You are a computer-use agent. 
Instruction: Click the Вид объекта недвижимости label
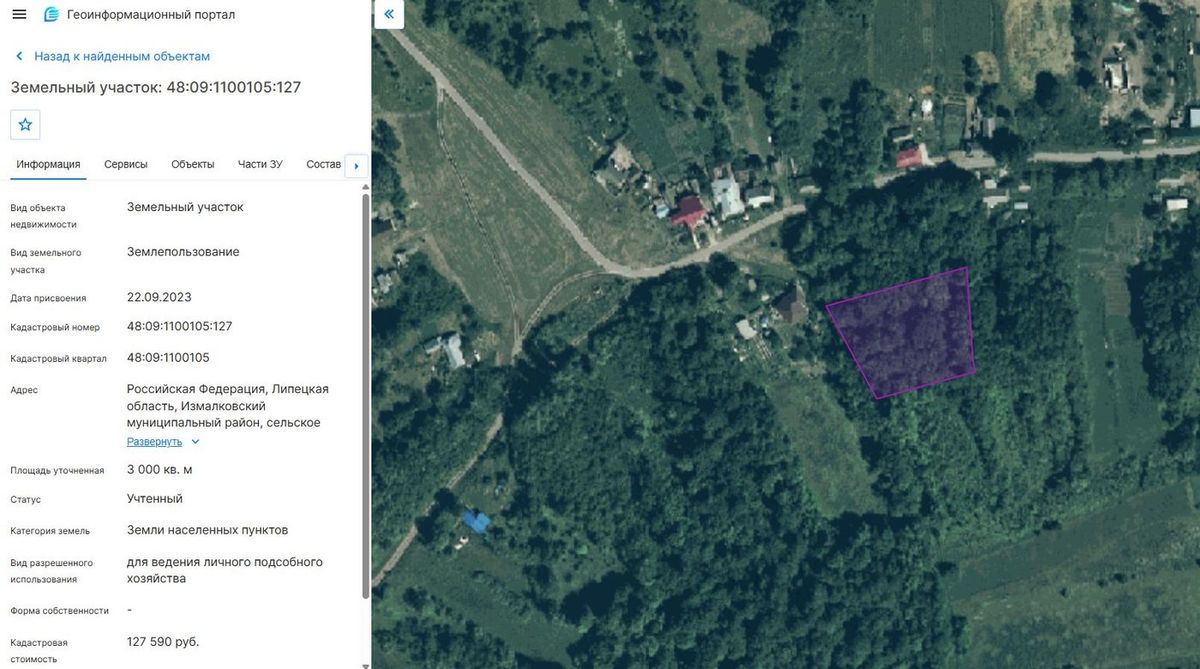44,216
